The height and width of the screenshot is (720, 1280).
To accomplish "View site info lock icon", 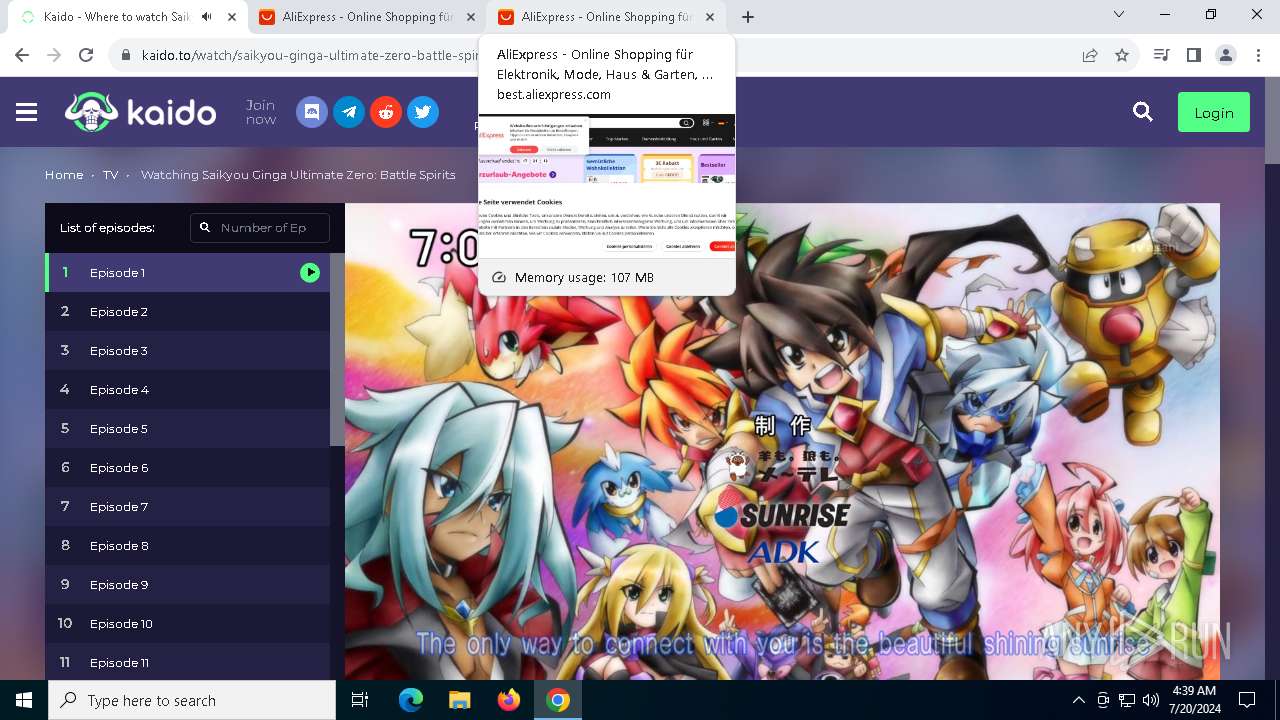I will click(125, 55).
